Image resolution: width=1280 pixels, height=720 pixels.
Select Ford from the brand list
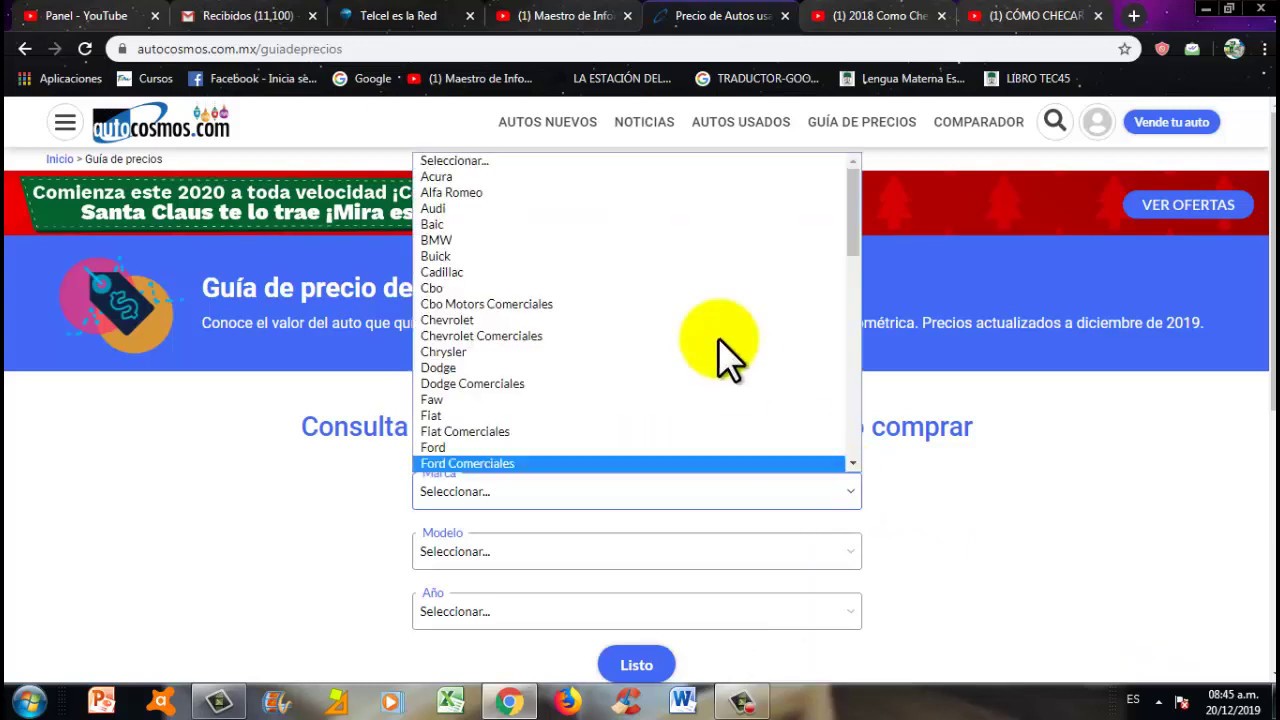(629, 447)
